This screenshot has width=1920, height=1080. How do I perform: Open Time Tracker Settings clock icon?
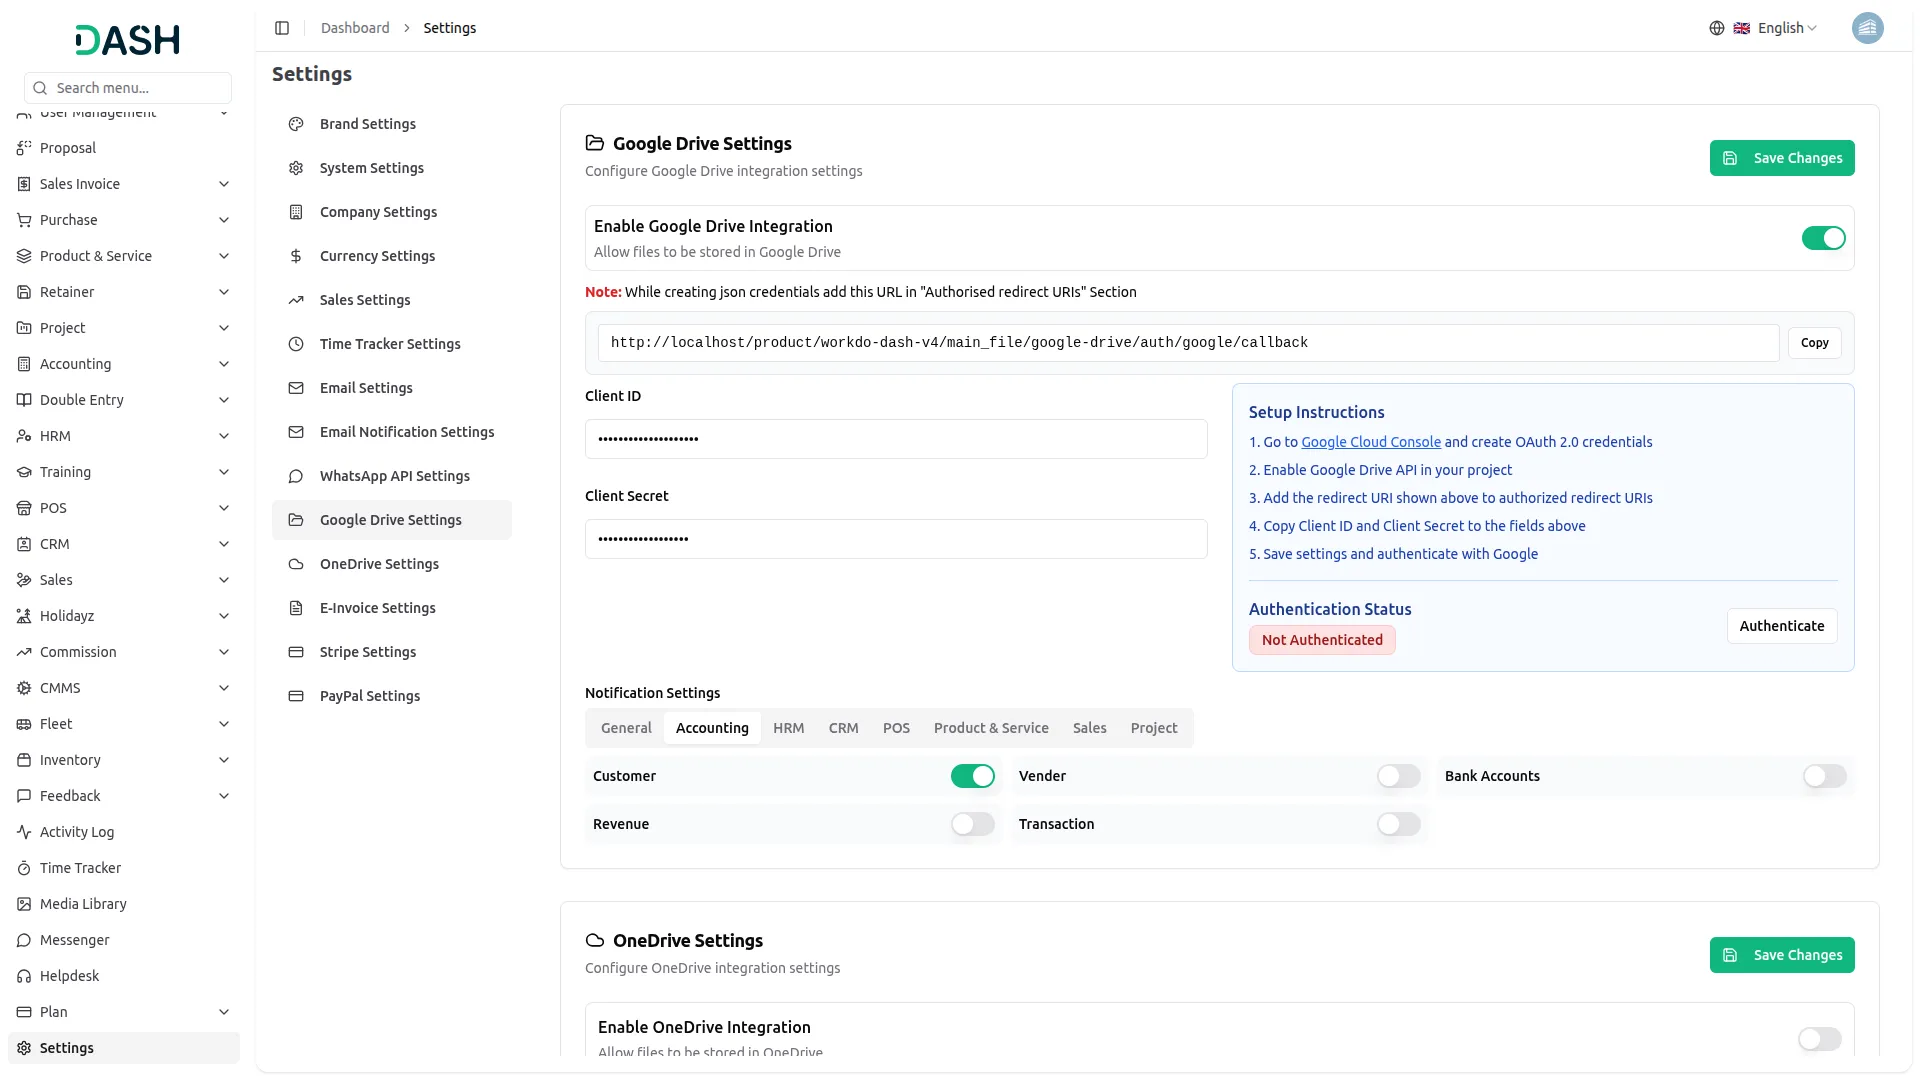pos(295,343)
